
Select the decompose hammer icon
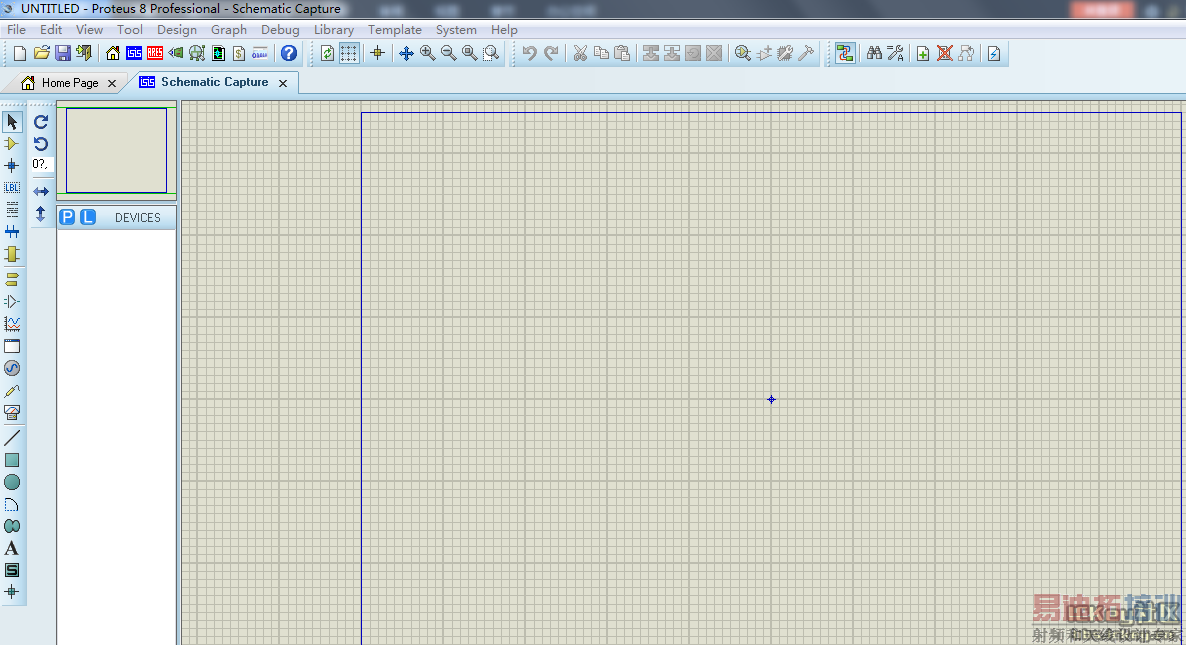coord(806,54)
